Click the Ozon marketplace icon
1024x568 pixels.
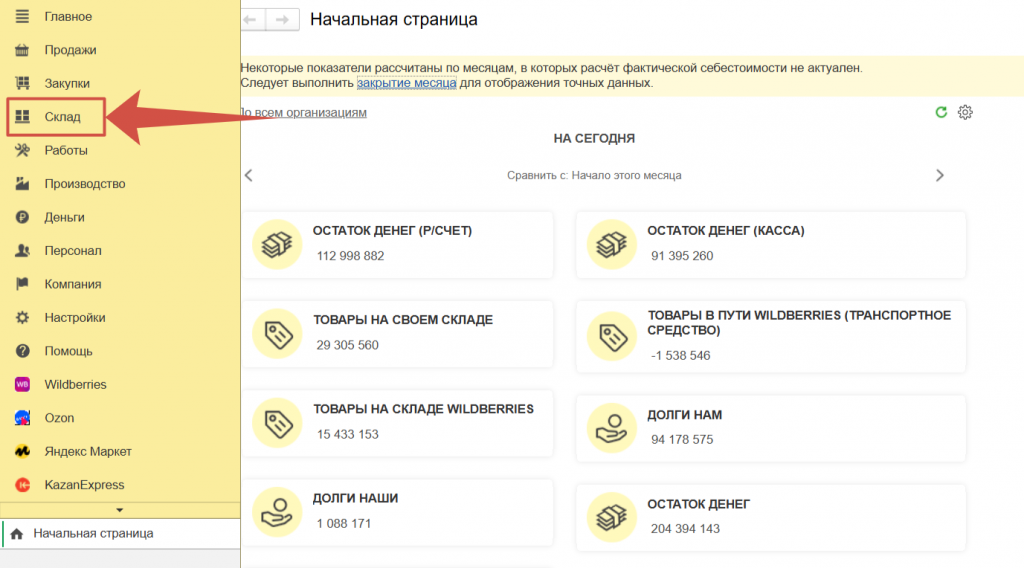[x=22, y=418]
